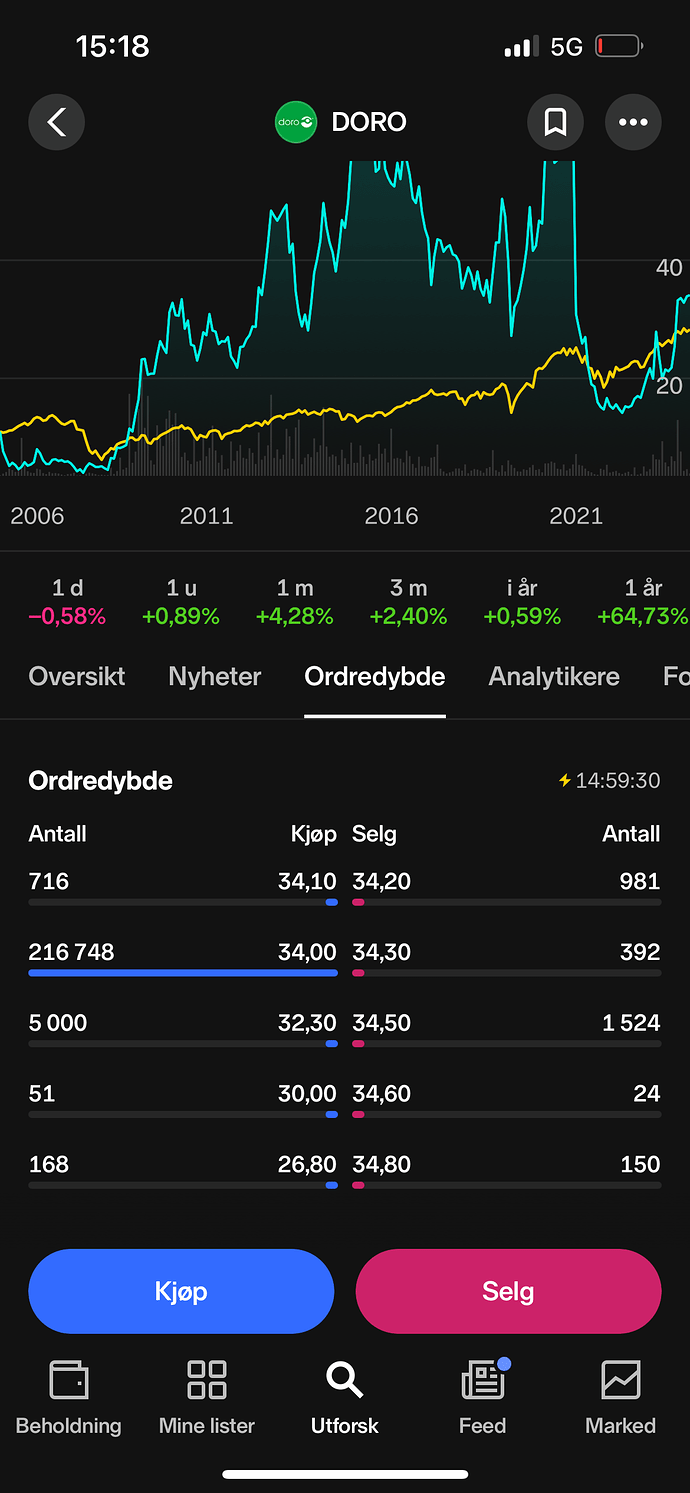The image size is (690, 1493).
Task: Tap the 2011 year label on chart
Action: [206, 516]
